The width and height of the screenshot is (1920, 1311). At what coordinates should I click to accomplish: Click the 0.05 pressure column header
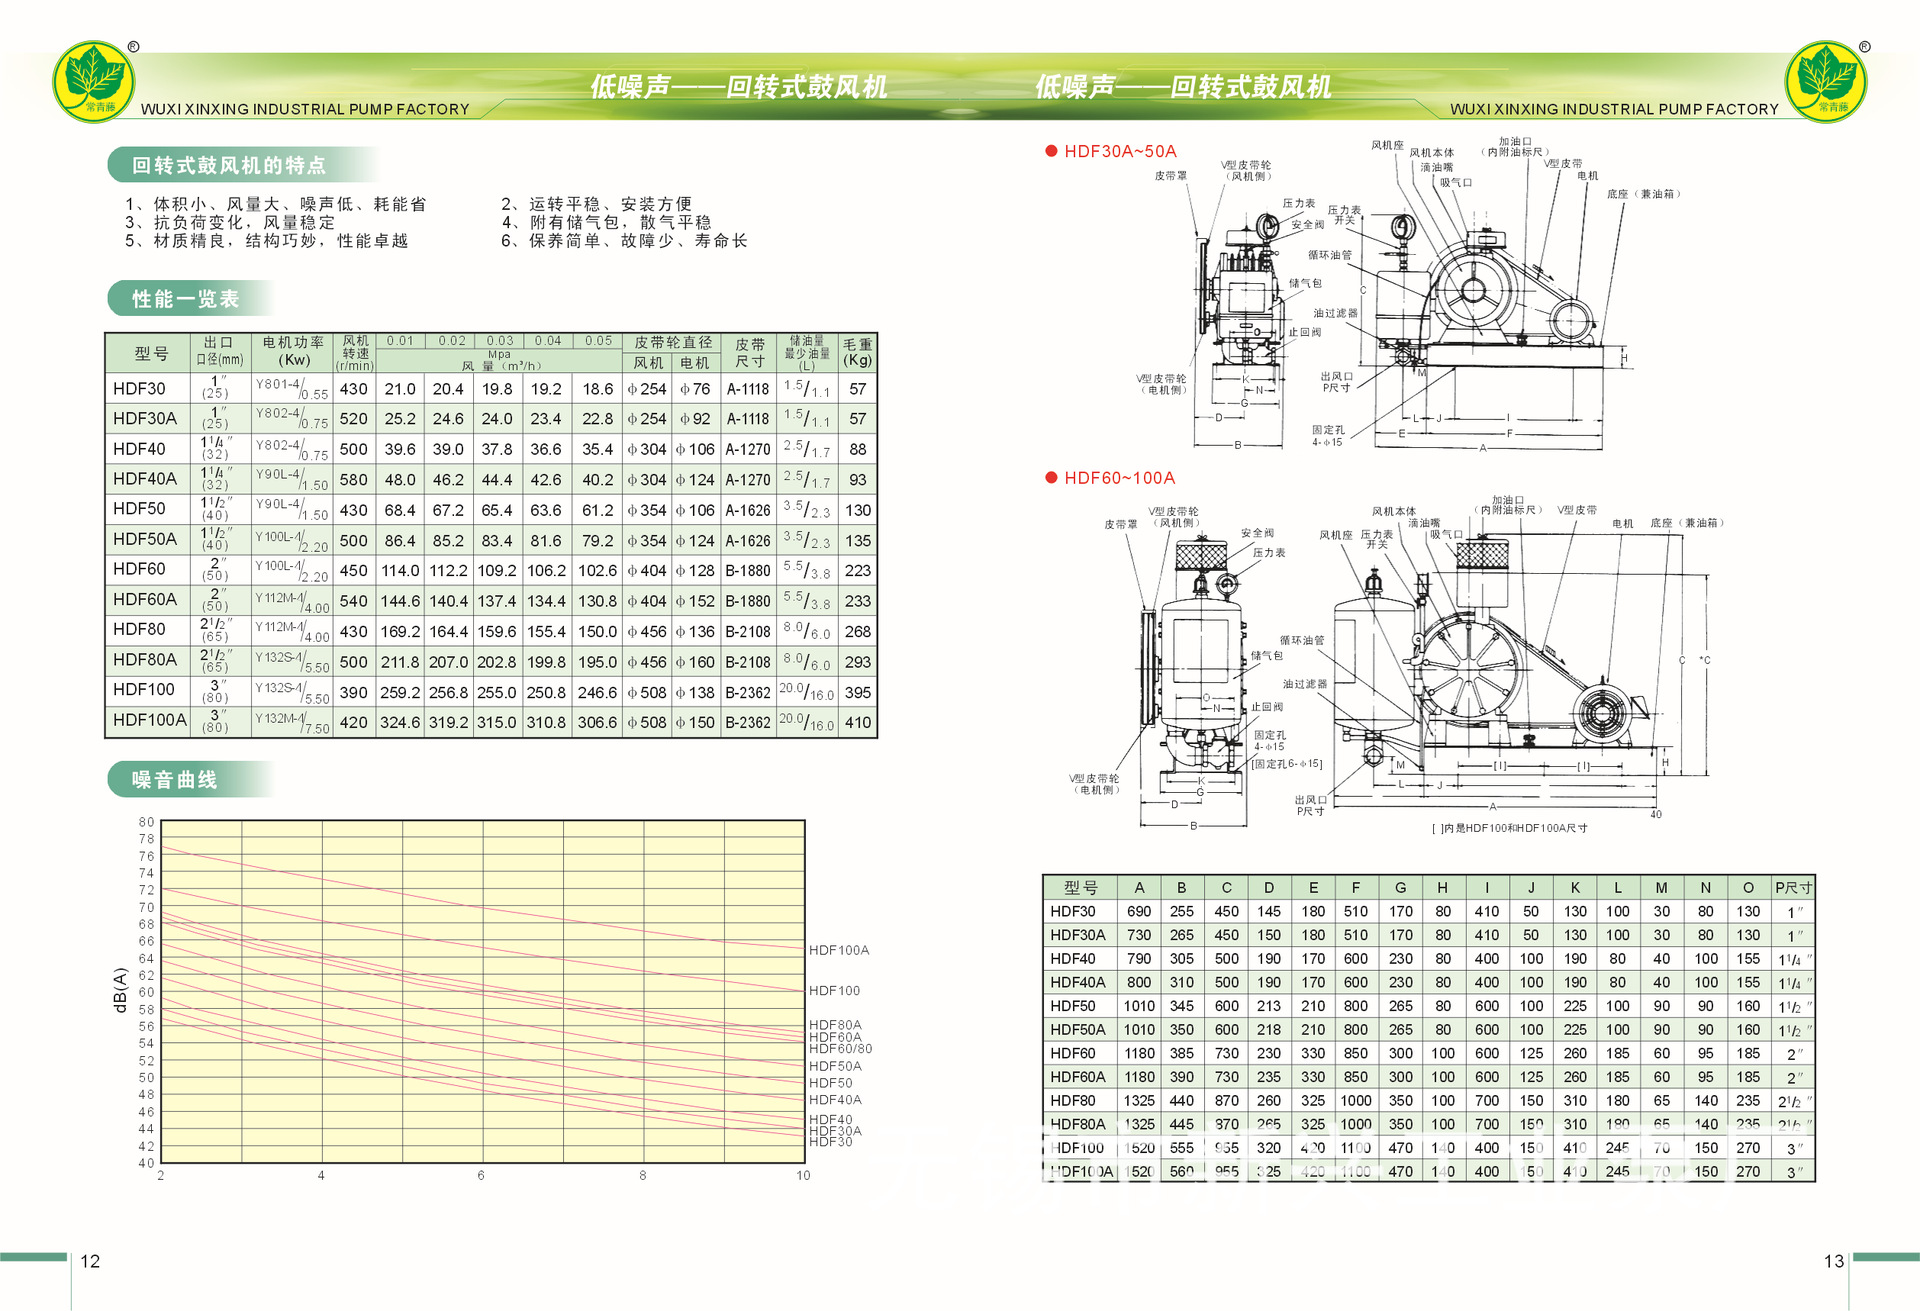(598, 341)
